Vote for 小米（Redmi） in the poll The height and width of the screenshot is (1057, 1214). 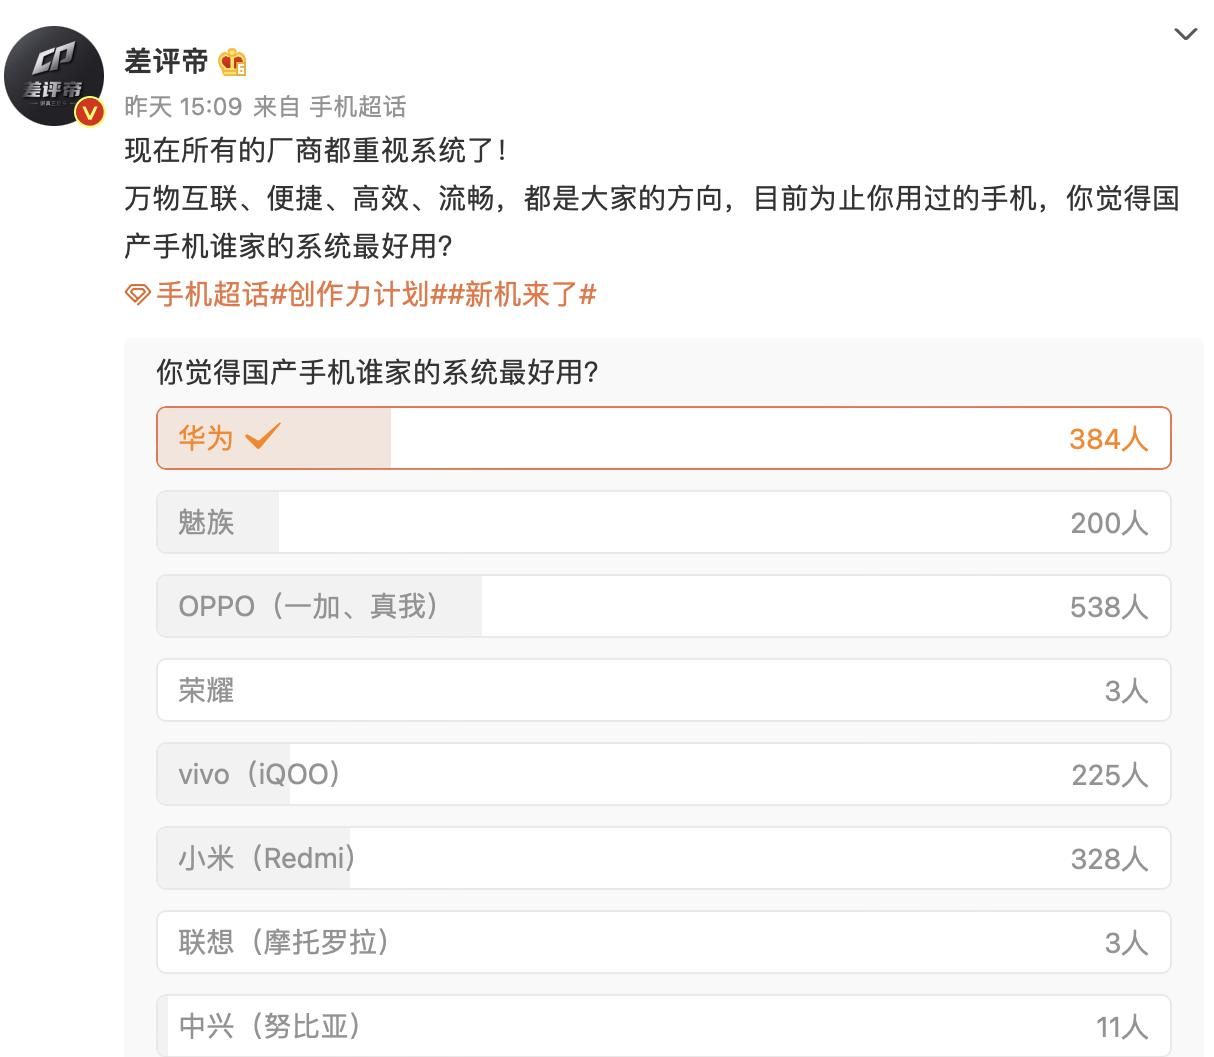tap(664, 858)
